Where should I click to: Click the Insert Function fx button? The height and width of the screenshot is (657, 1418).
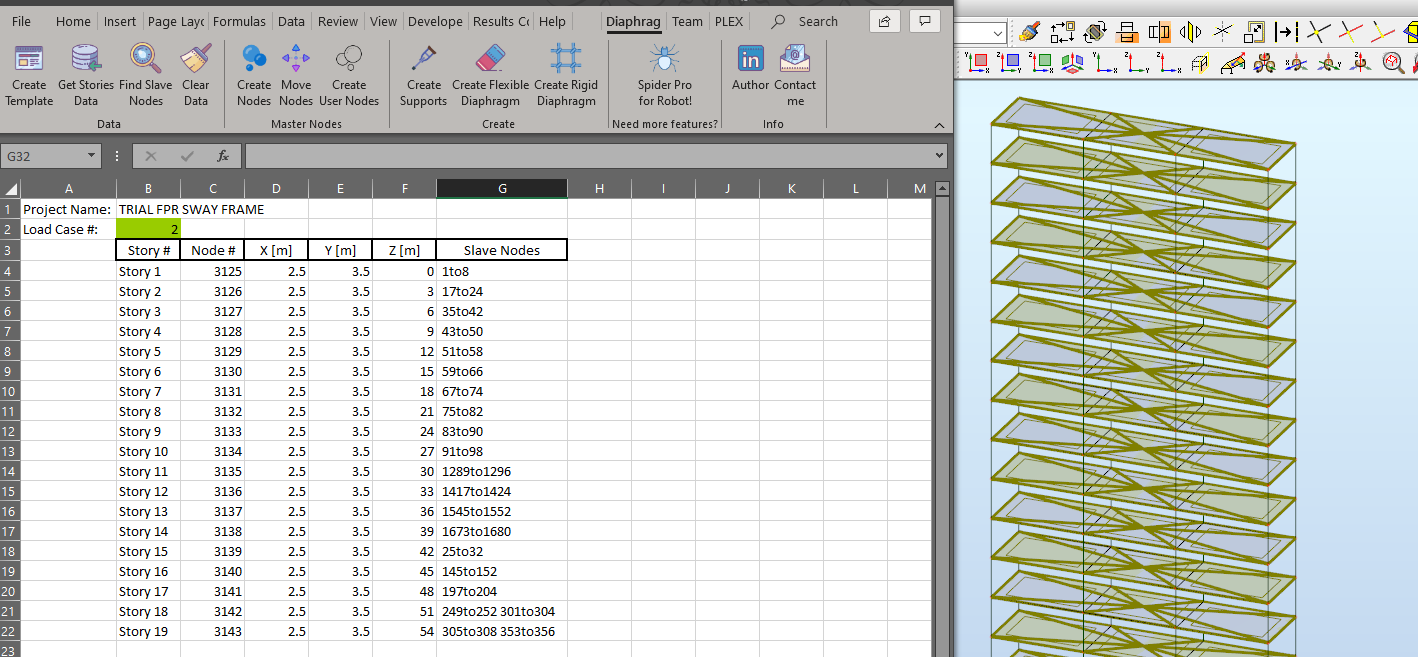[223, 156]
